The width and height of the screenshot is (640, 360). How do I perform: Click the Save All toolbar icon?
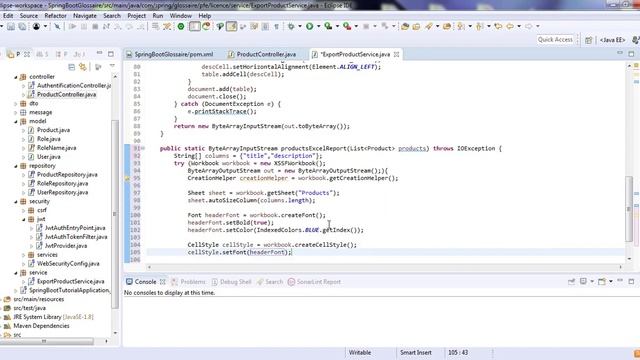coord(22,27)
